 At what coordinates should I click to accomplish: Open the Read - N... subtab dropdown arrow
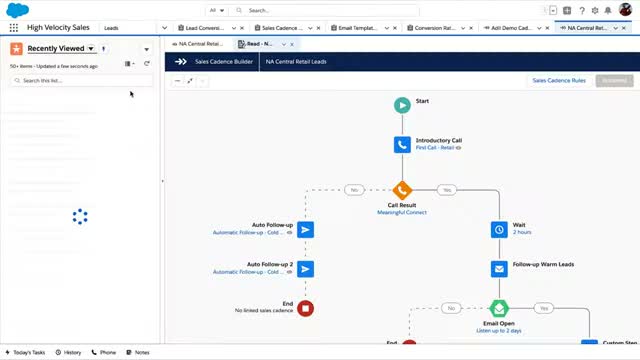point(284,44)
